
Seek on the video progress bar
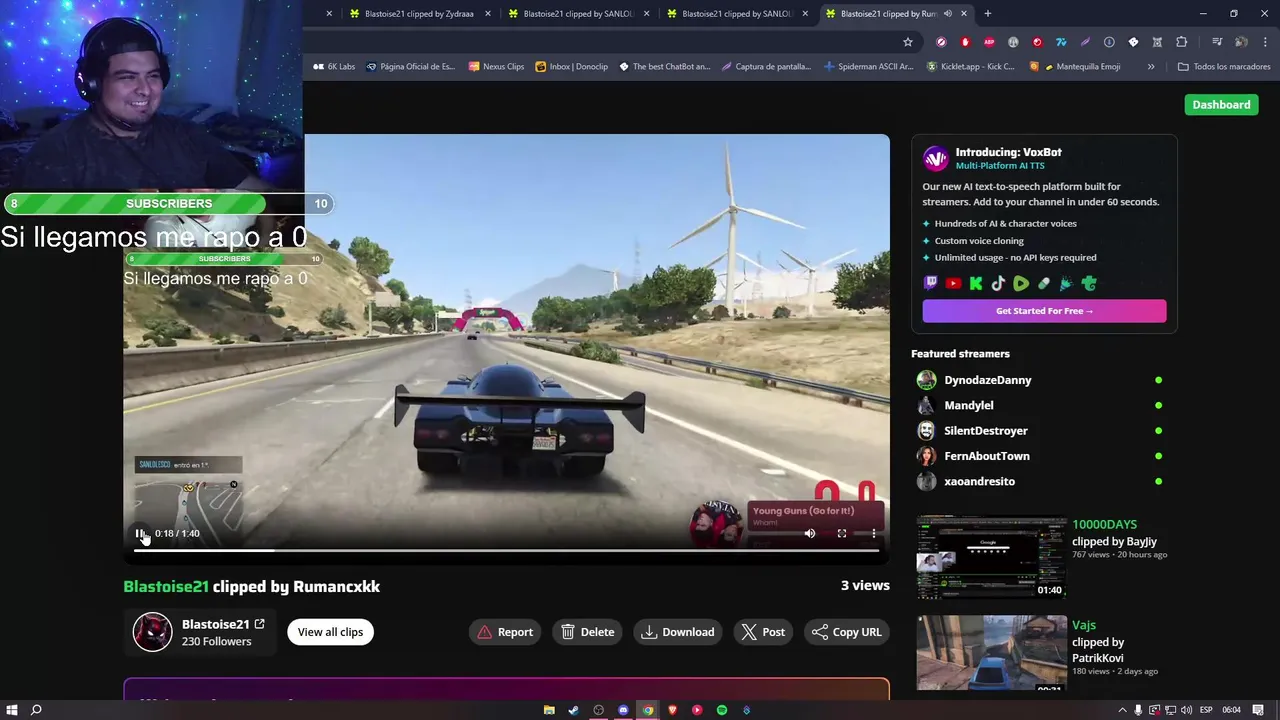(506, 550)
